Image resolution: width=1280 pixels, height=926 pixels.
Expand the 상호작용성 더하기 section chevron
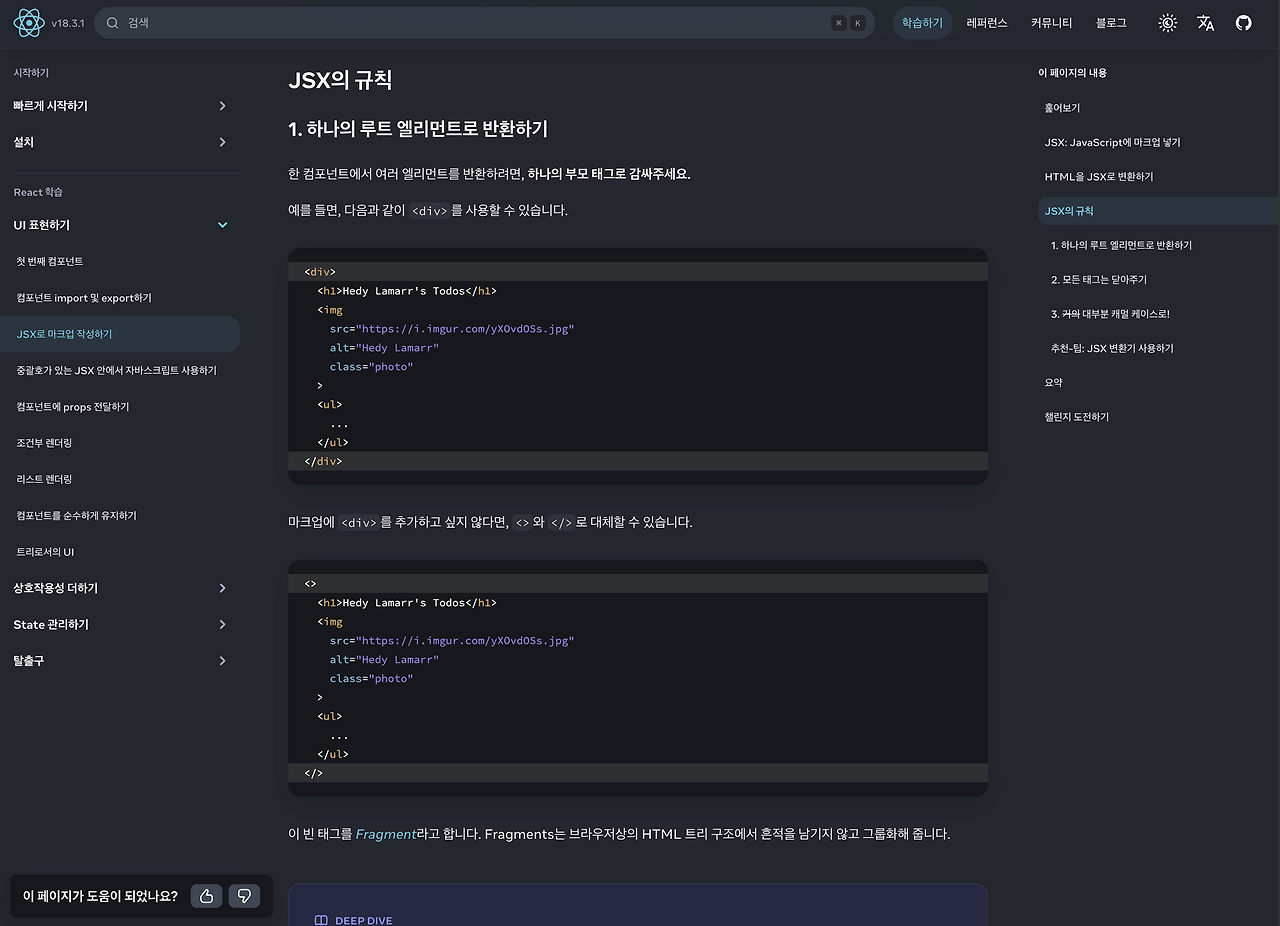(222, 588)
